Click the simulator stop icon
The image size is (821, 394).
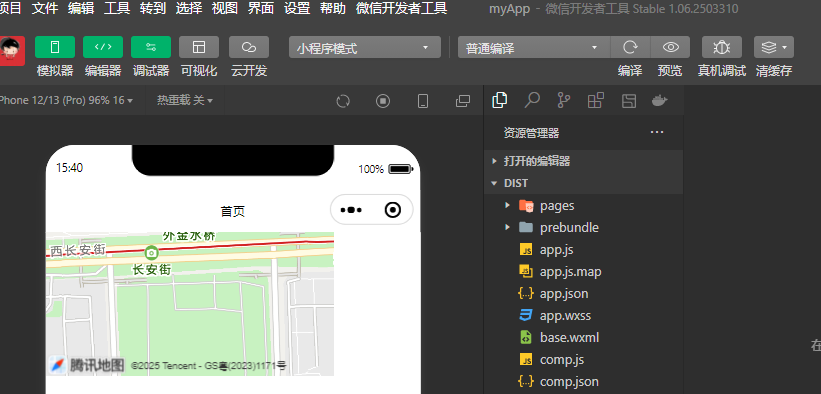pos(383,101)
